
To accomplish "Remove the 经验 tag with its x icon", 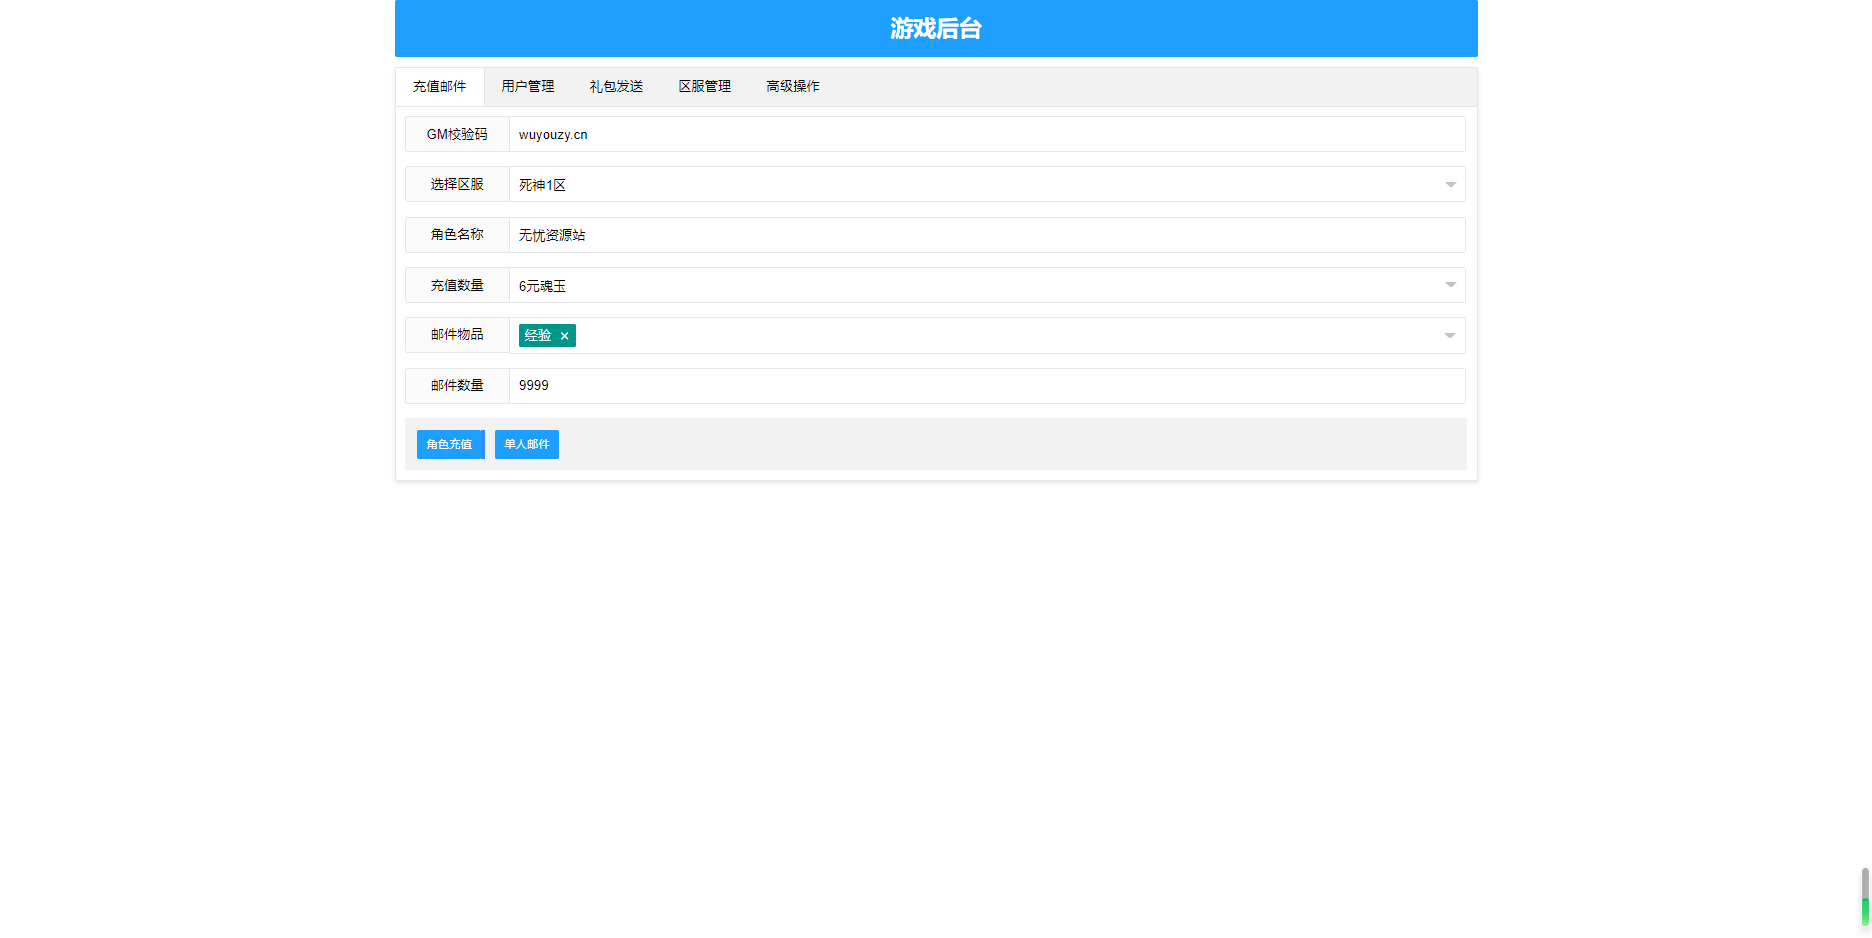I will click(565, 336).
